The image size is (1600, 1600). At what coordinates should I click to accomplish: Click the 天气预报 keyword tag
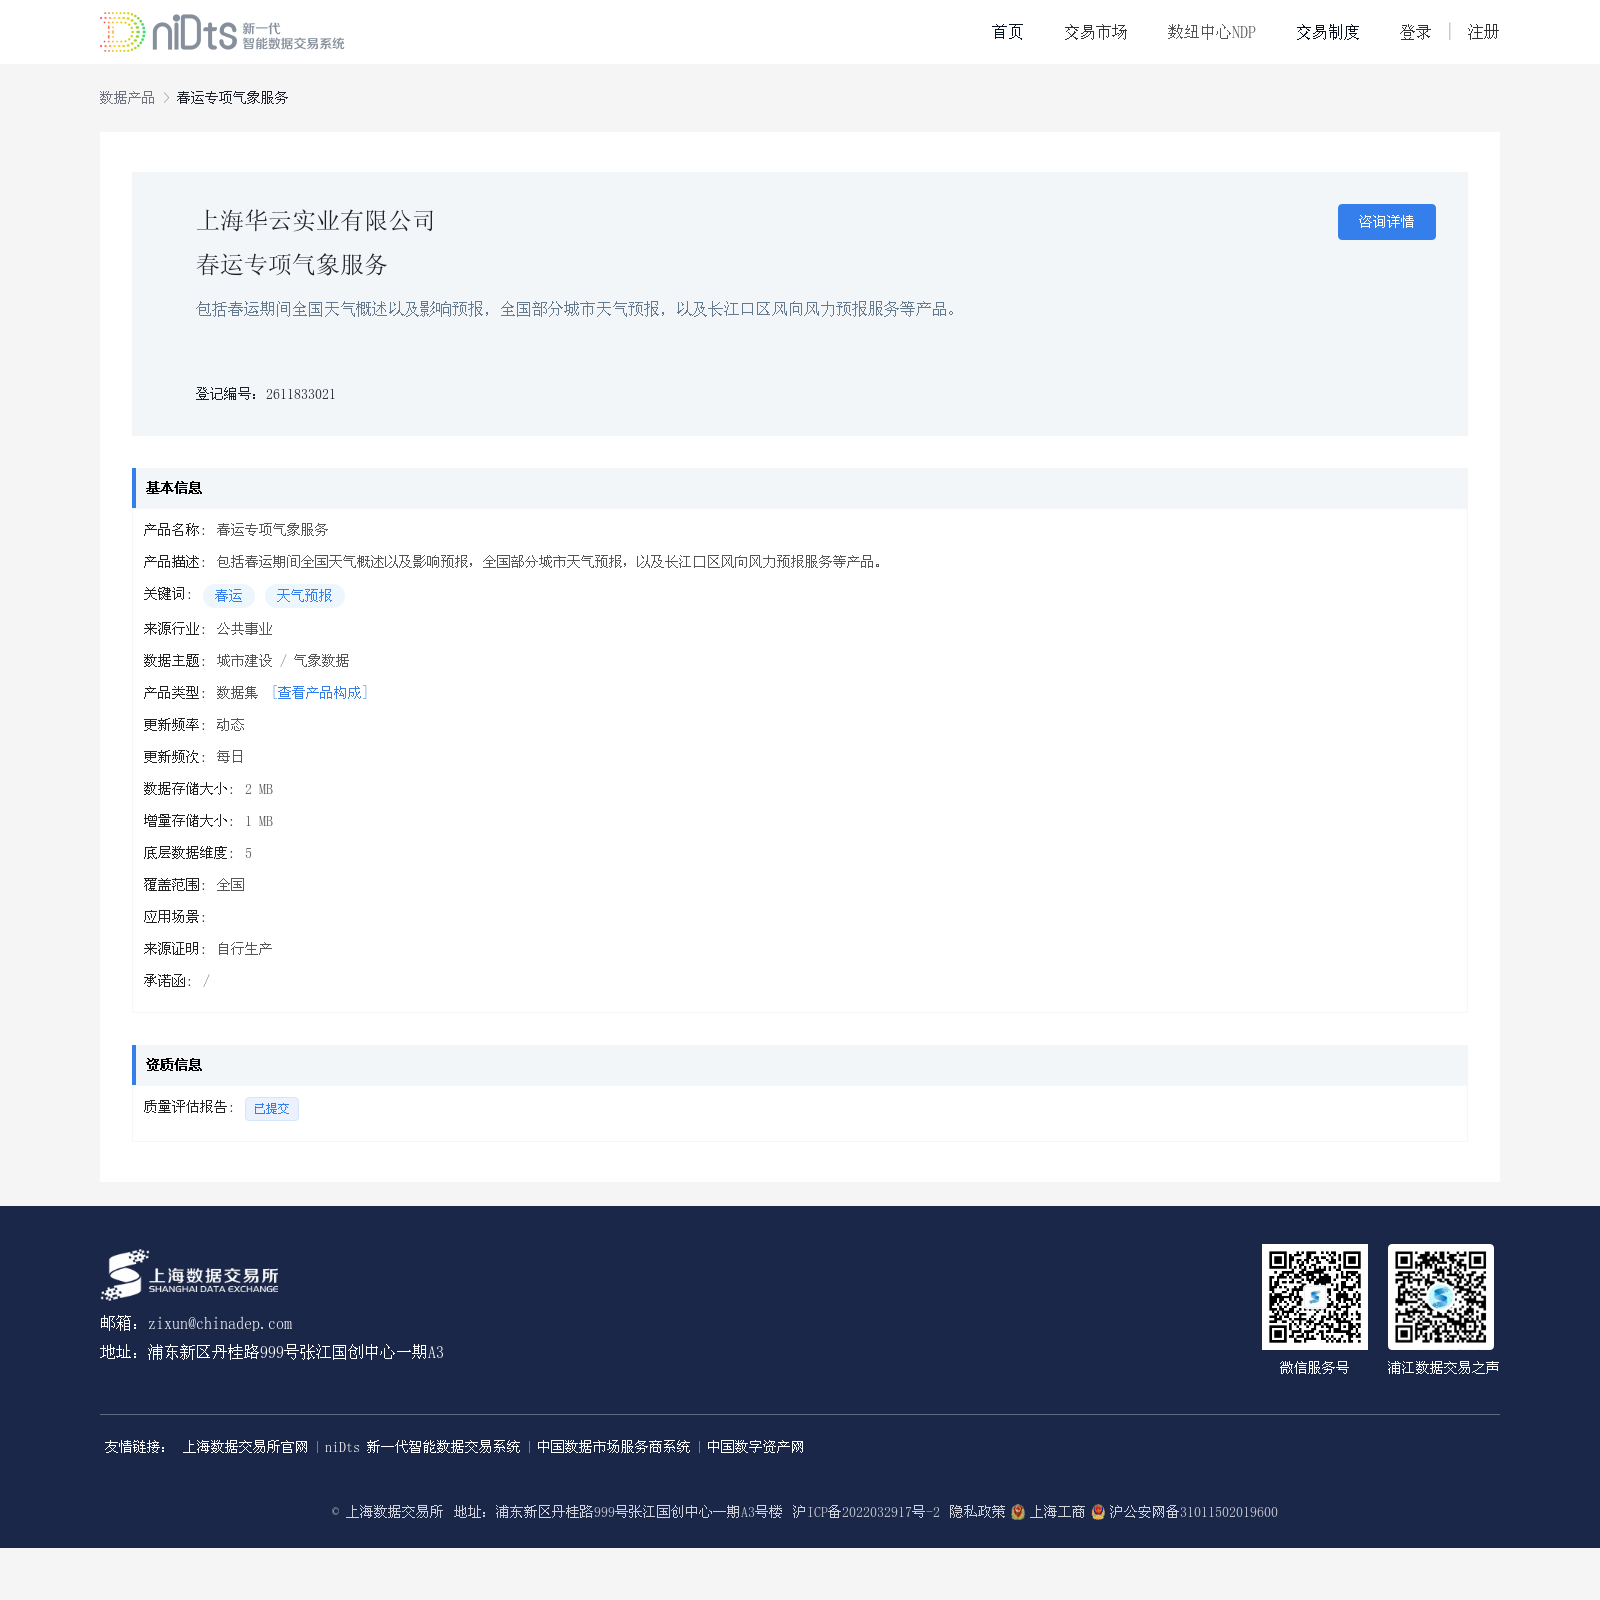coord(304,596)
